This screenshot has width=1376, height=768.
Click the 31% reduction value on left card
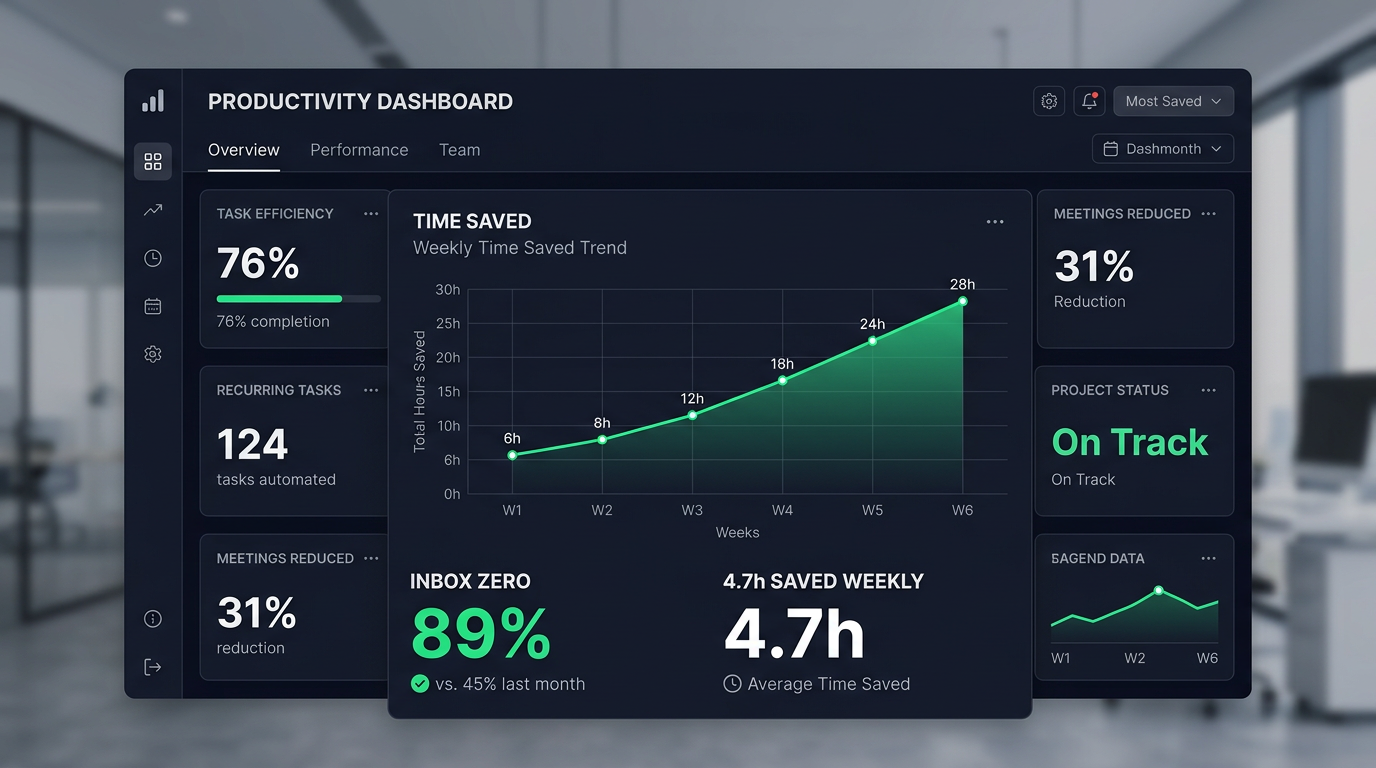click(x=256, y=612)
